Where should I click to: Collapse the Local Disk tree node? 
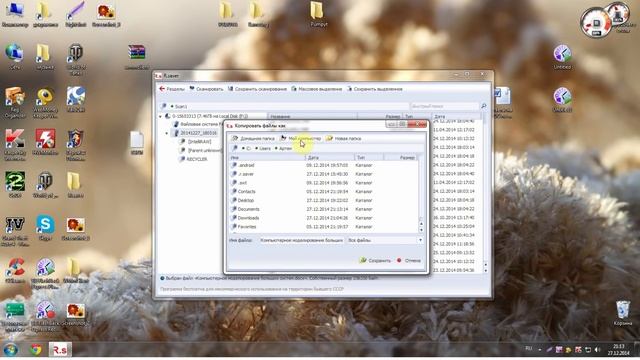160,116
